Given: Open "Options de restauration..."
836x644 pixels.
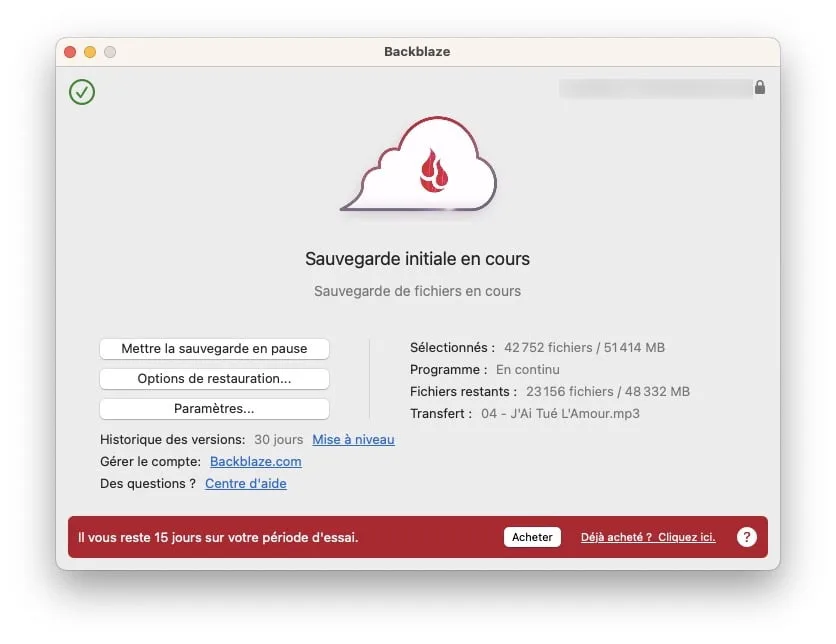Looking at the screenshot, I should (214, 378).
